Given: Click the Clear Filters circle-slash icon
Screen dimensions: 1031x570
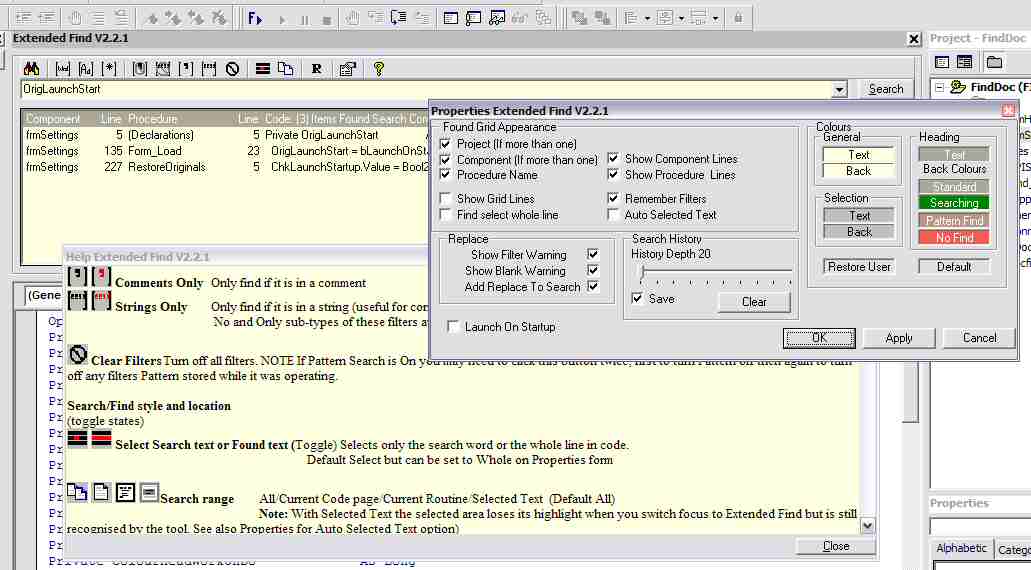Looking at the screenshot, I should click(232, 69).
